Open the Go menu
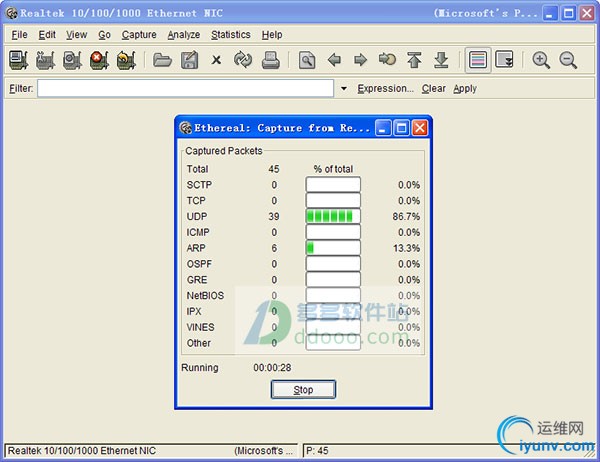Viewport: 600px width, 462px height. point(104,35)
